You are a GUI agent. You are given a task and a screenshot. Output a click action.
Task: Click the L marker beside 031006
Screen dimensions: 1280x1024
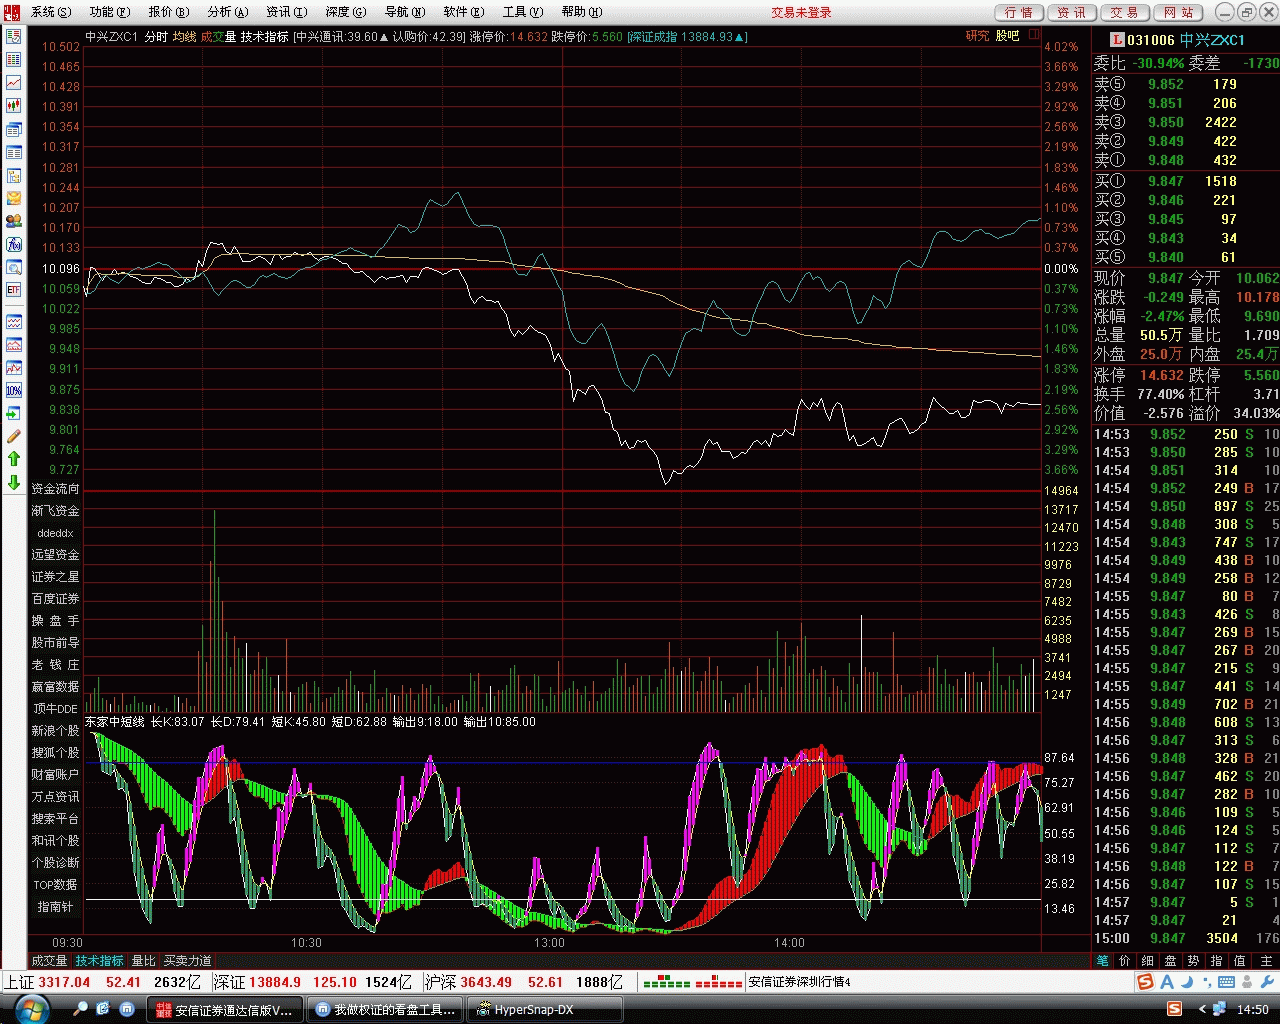(x=1117, y=40)
